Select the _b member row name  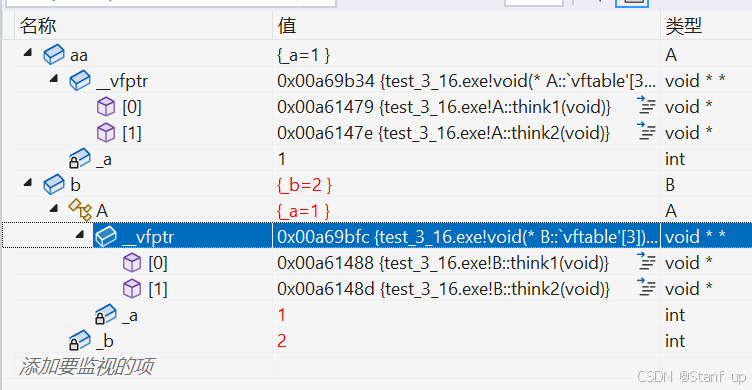[105, 341]
